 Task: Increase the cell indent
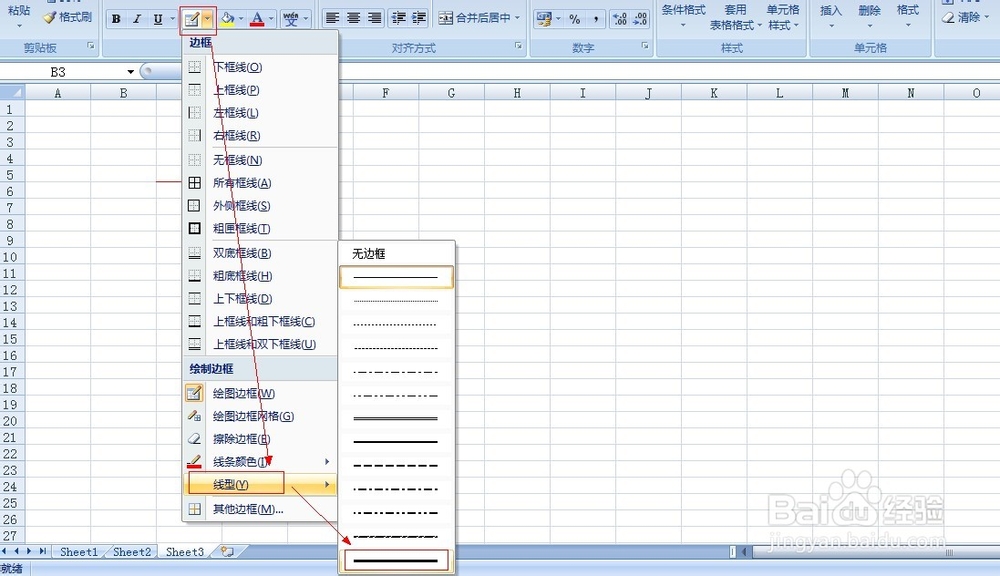coord(419,18)
